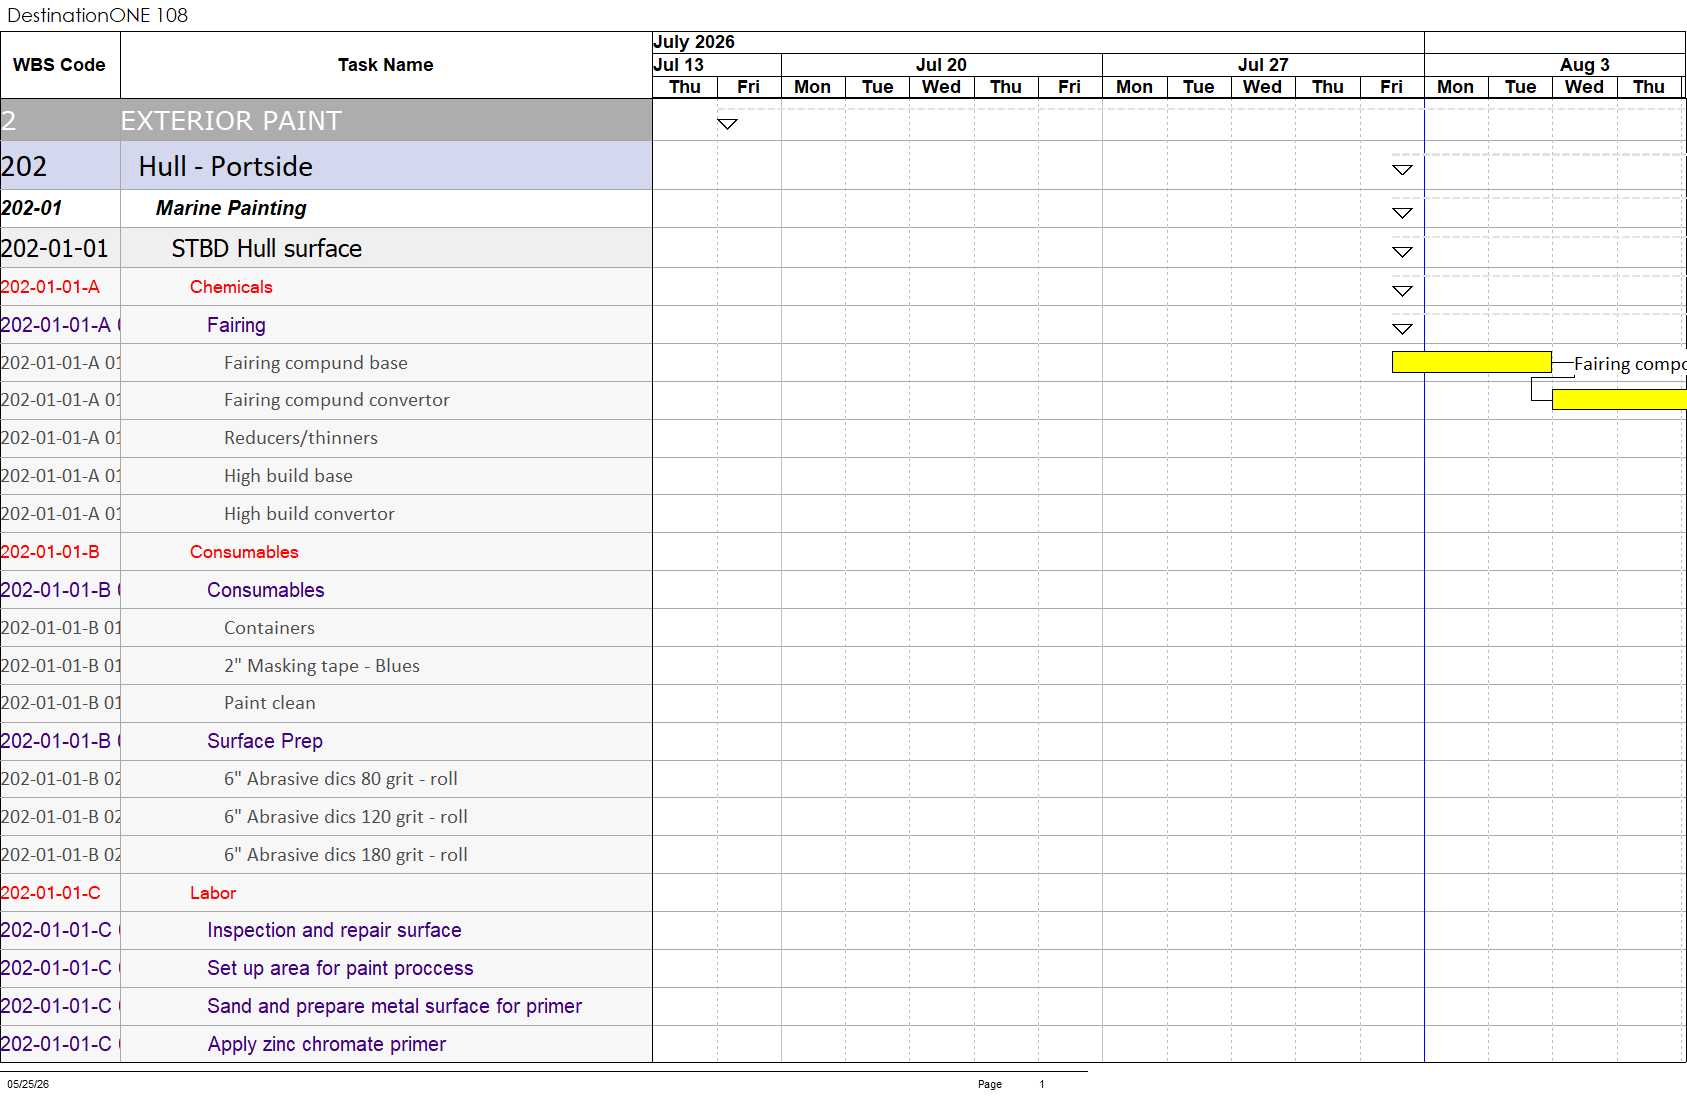Click the Fairing compund convertor task name
Screen dimensions: 1687x1097
pos(337,400)
